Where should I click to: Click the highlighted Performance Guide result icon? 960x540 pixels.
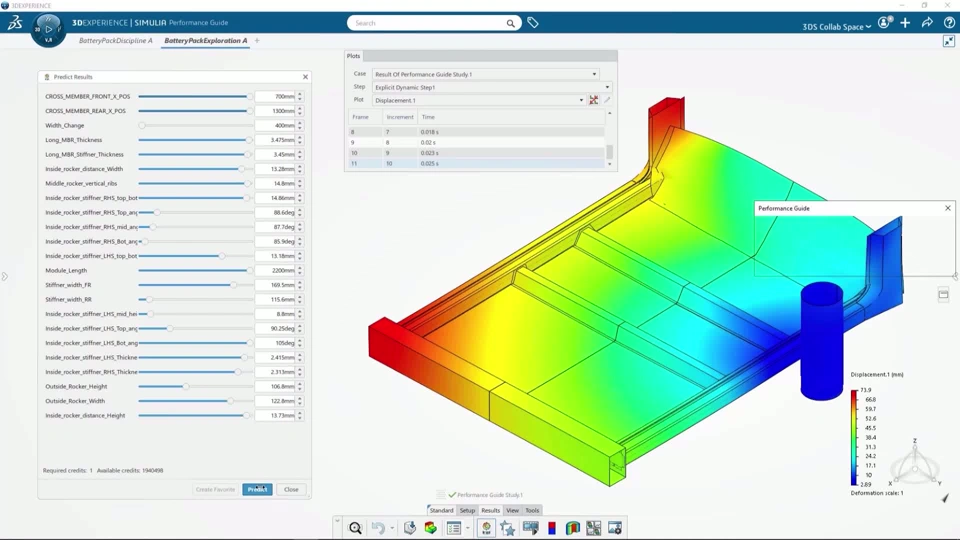pos(486,528)
